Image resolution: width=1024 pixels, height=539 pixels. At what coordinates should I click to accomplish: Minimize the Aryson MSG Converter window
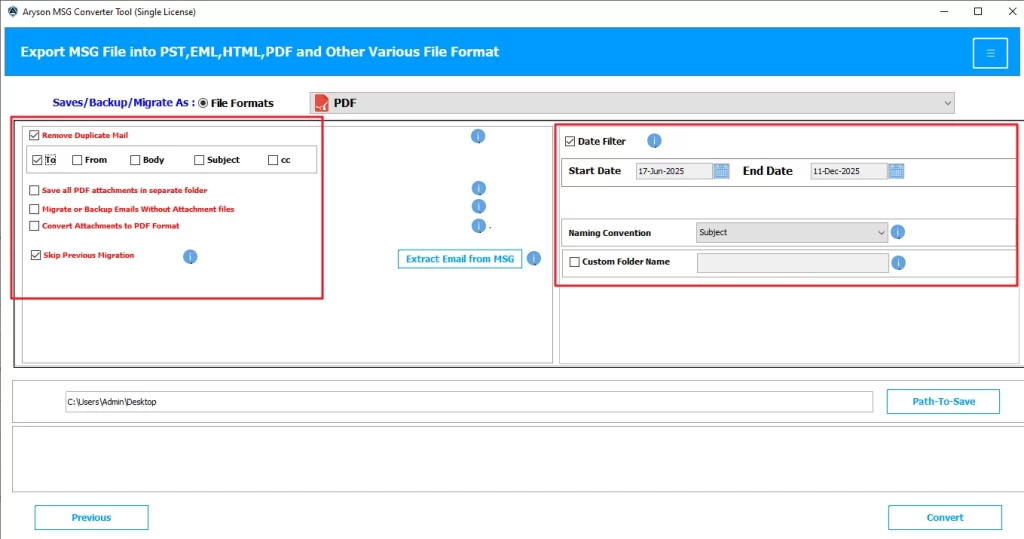tap(944, 12)
